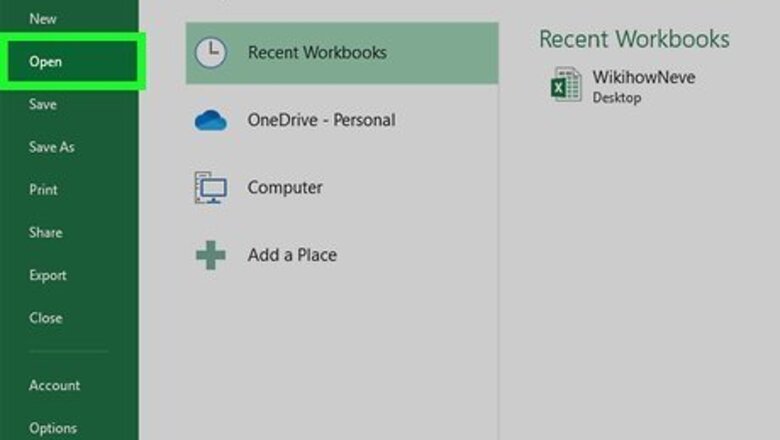Choose Save from the sidebar
The image size is (780, 440).
(43, 104)
